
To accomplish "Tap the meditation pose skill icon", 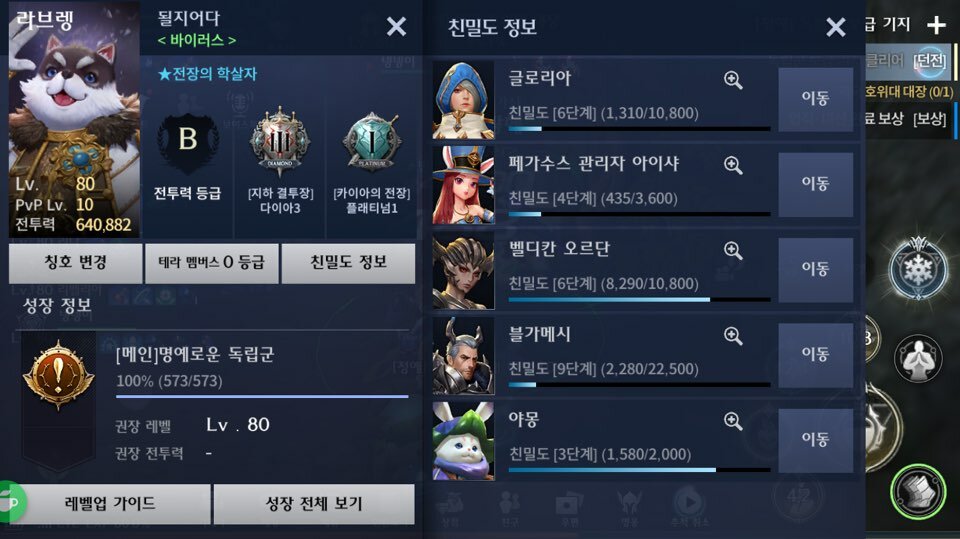I will [x=918, y=358].
